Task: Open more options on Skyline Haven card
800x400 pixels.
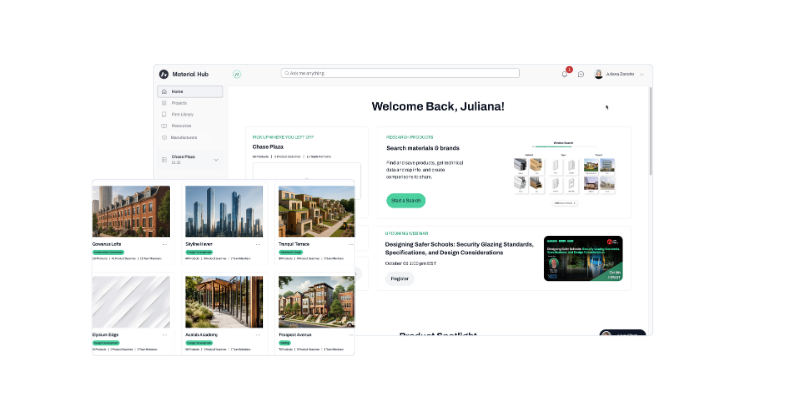Action: point(258,244)
